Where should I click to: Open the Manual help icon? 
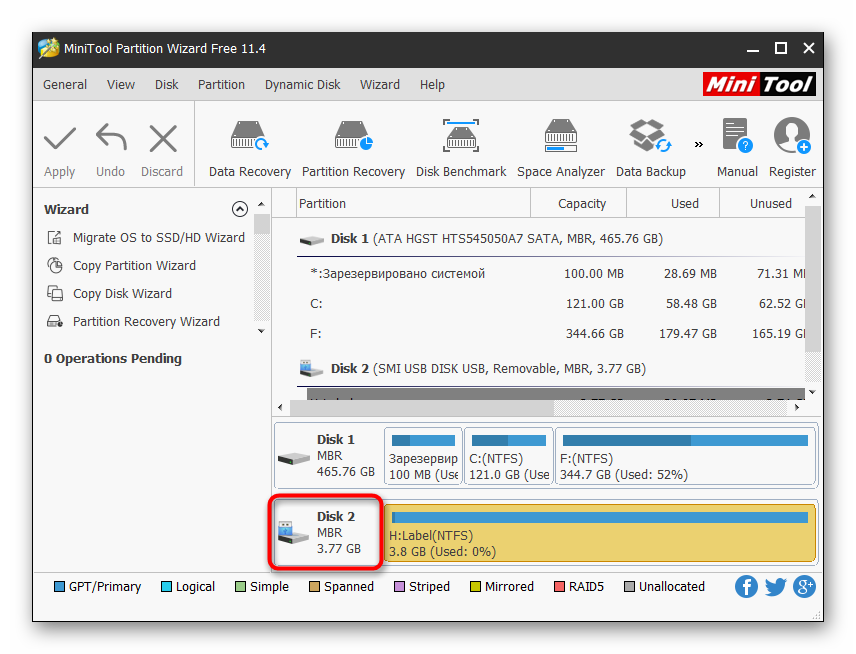[737, 148]
